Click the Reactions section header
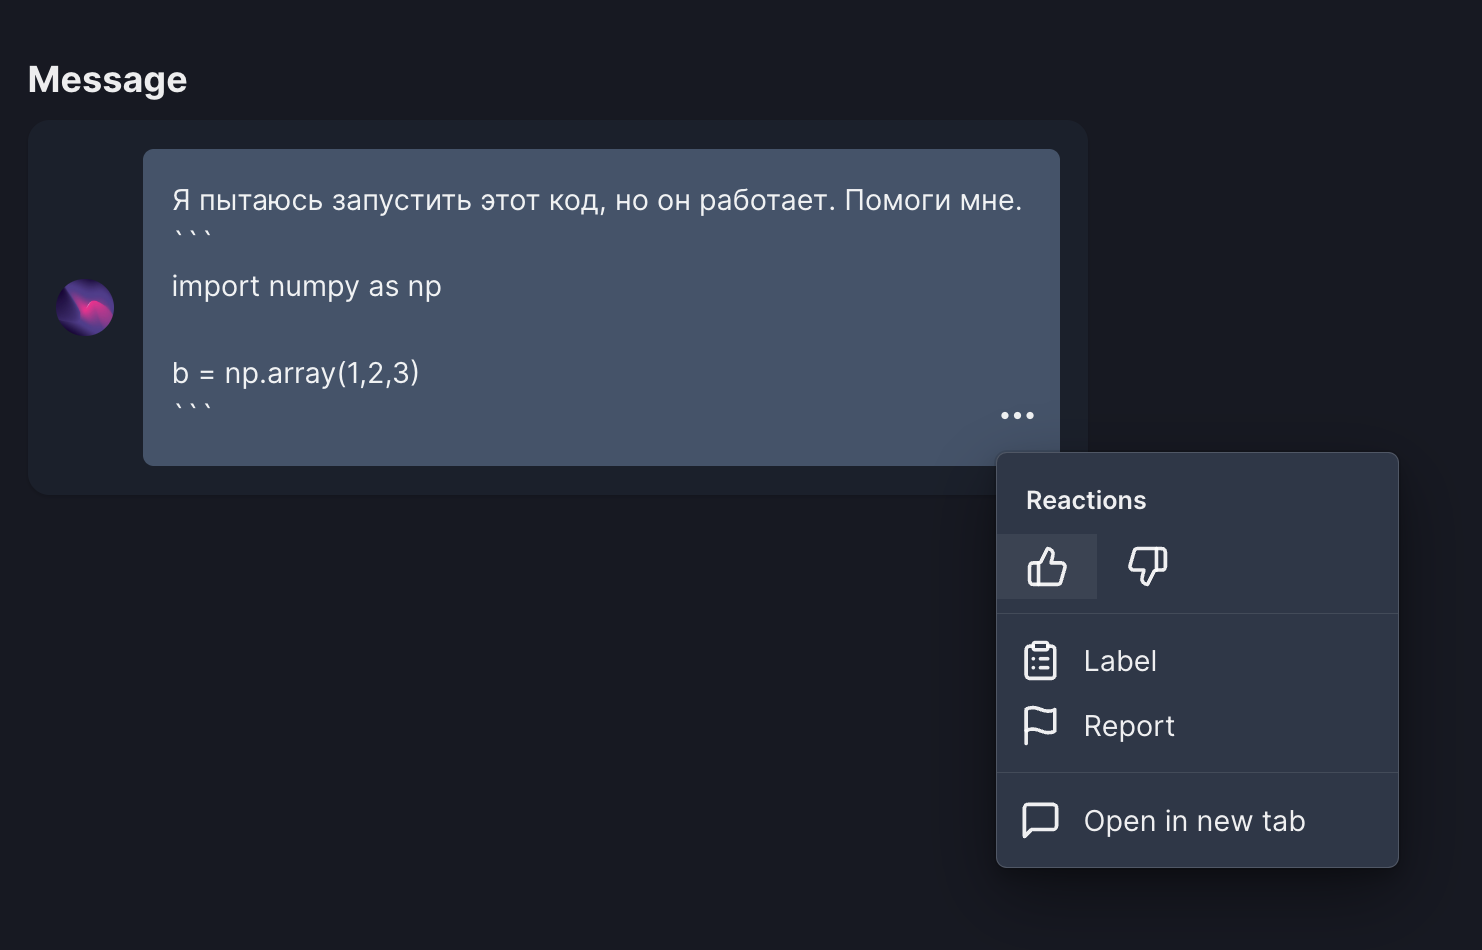The width and height of the screenshot is (1482, 950). tap(1085, 500)
